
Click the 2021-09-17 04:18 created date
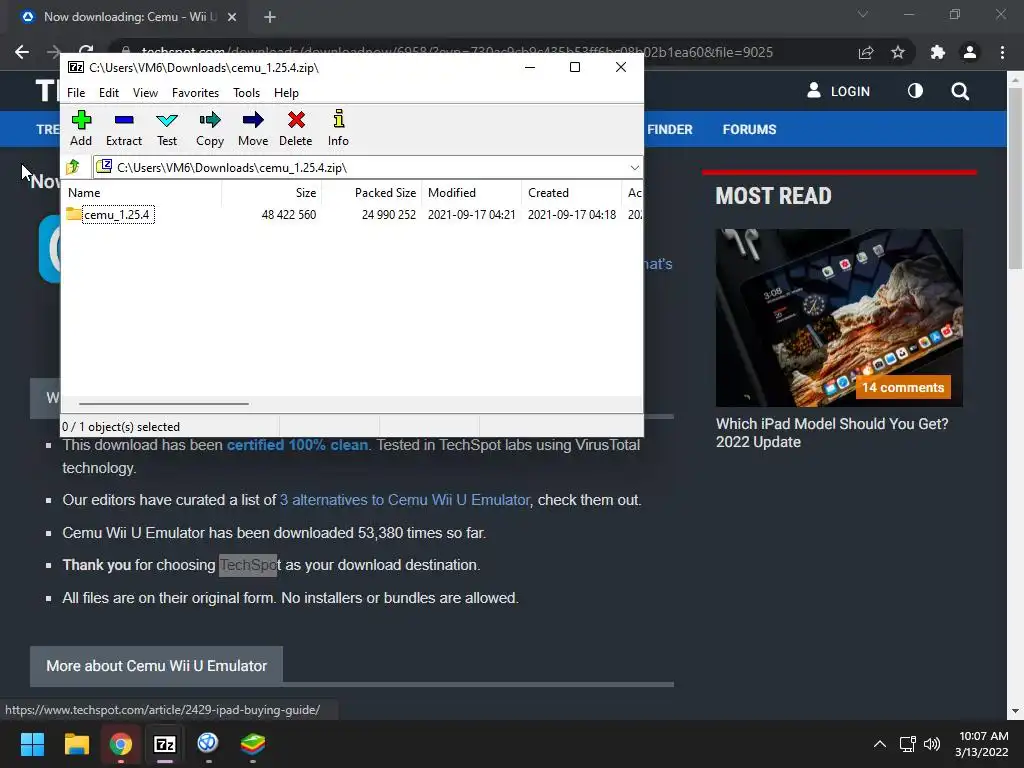click(x=571, y=215)
